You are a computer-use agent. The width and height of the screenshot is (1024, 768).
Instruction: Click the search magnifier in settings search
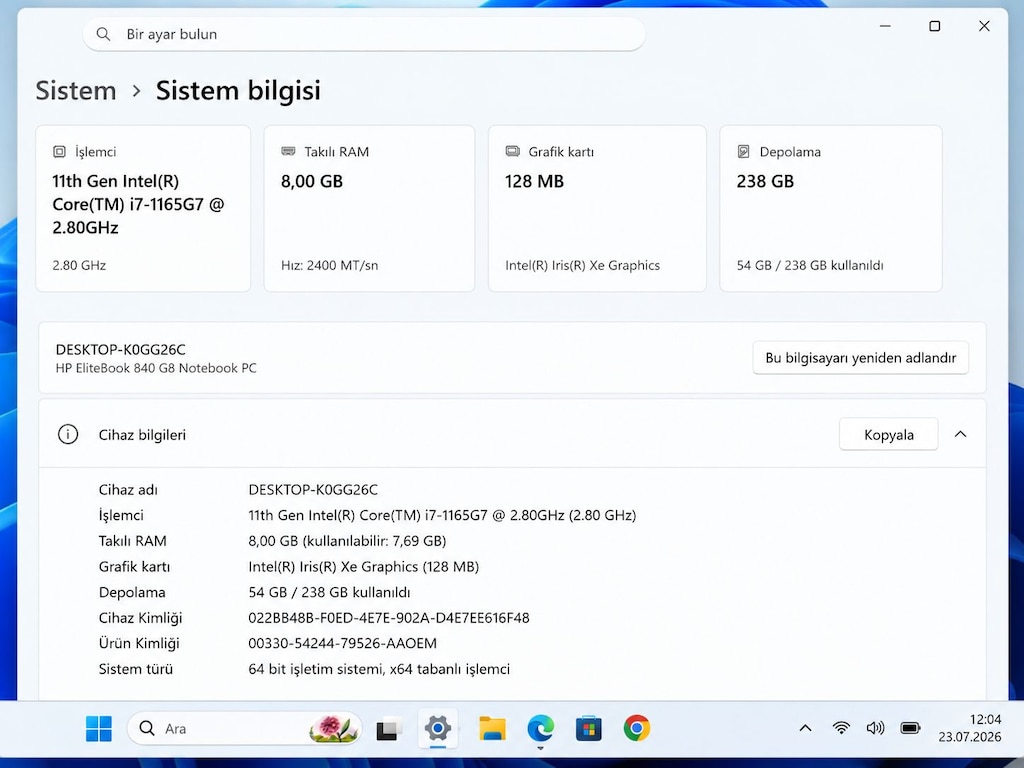click(103, 34)
